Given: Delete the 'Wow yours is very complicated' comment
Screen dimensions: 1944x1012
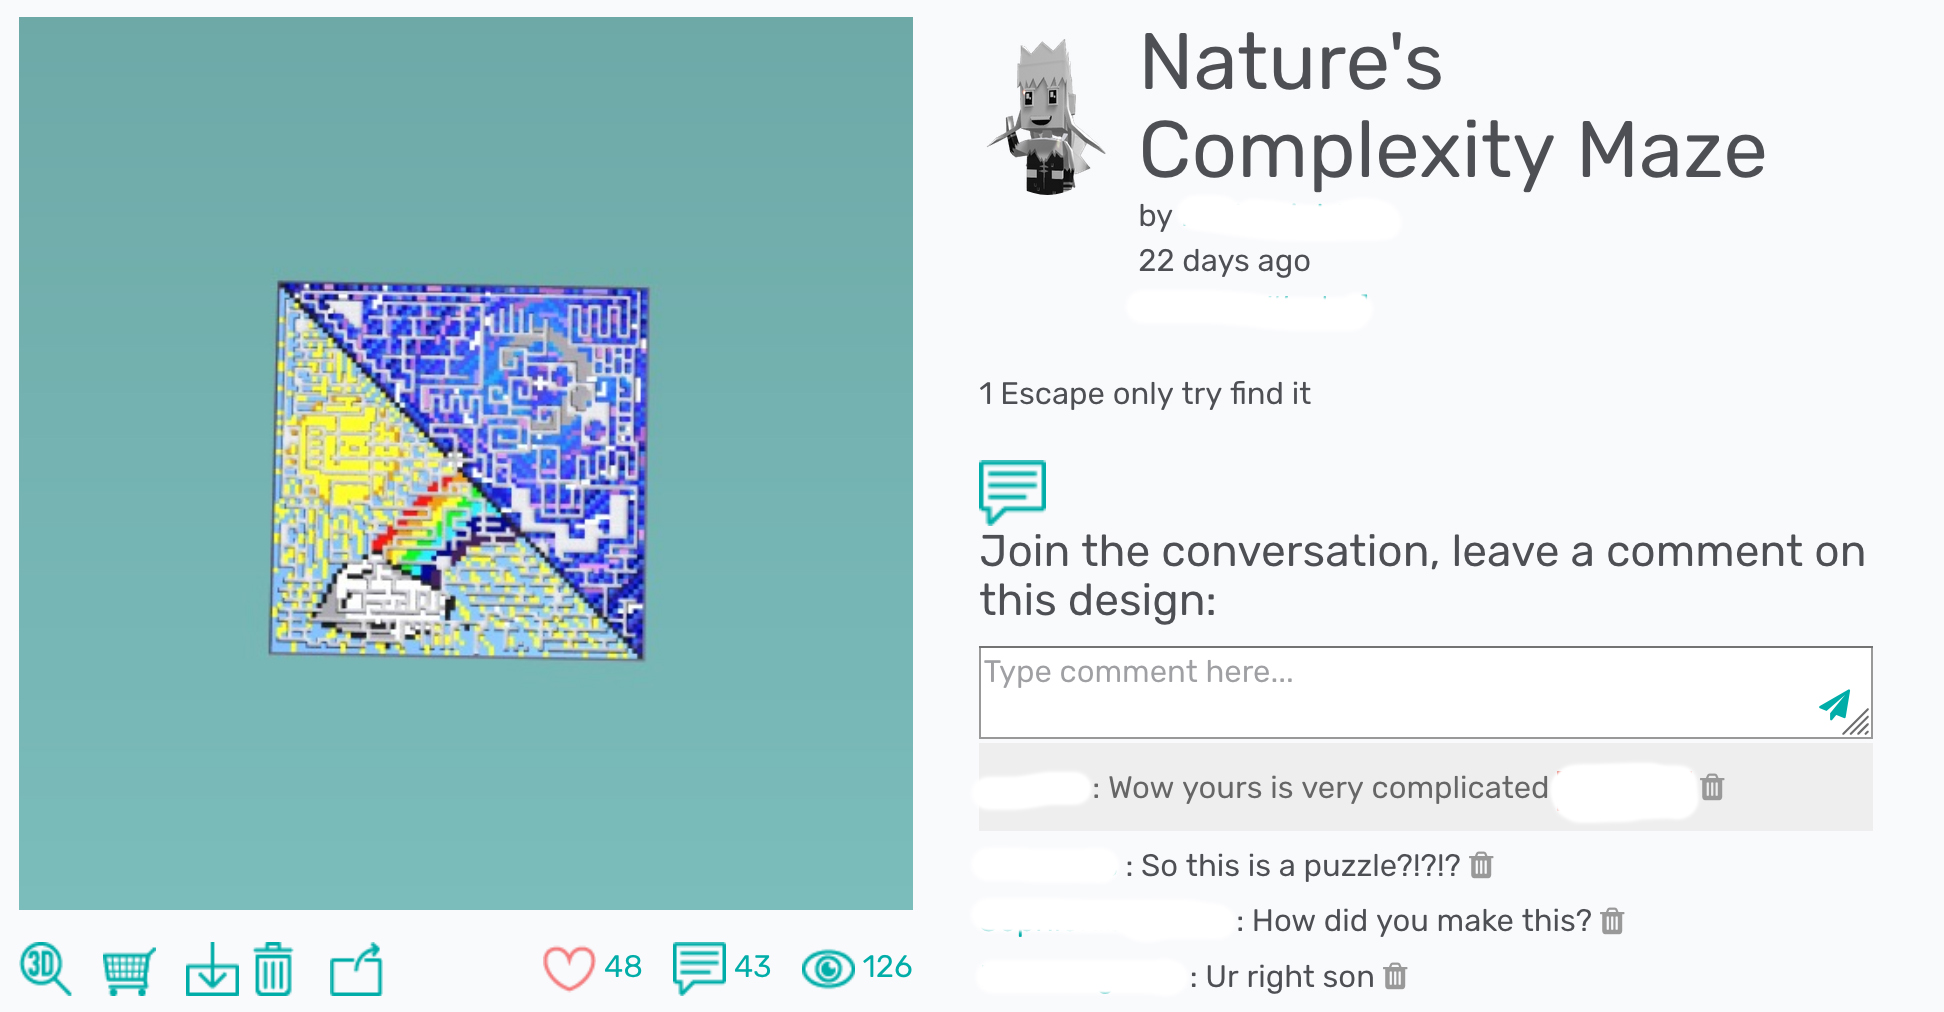Looking at the screenshot, I should (x=1712, y=787).
